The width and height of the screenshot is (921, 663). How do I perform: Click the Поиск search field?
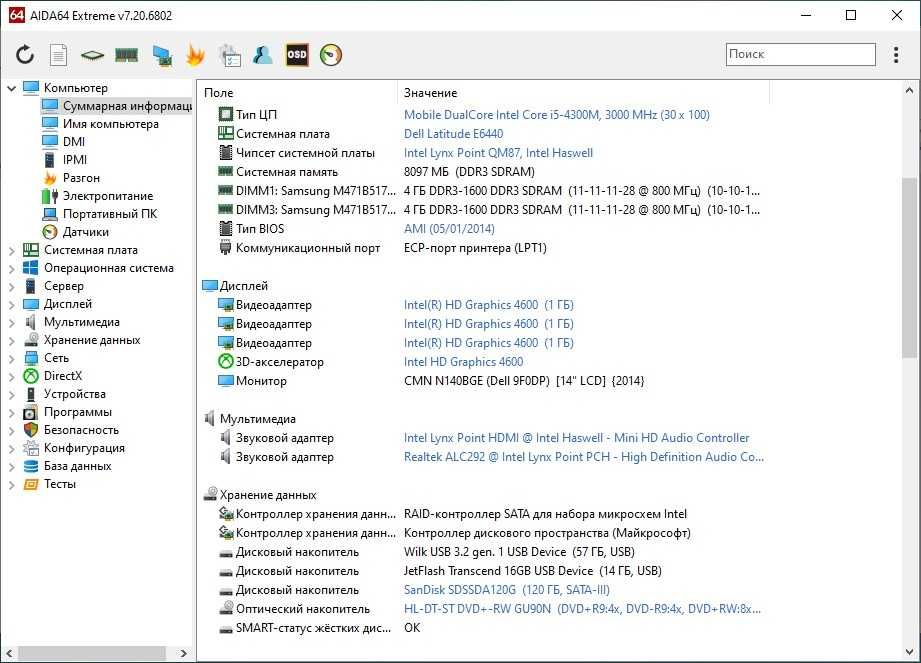tap(800, 54)
